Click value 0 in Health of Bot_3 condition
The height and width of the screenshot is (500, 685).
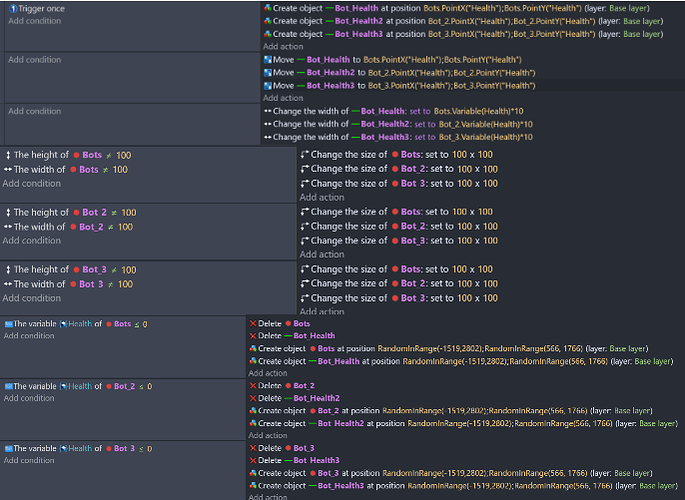[x=150, y=449]
